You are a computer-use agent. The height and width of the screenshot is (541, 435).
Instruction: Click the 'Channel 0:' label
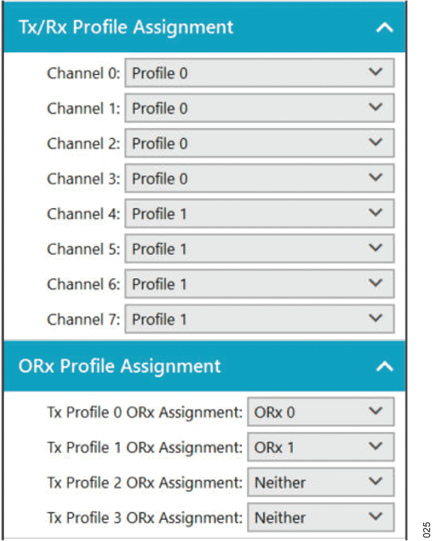point(83,73)
